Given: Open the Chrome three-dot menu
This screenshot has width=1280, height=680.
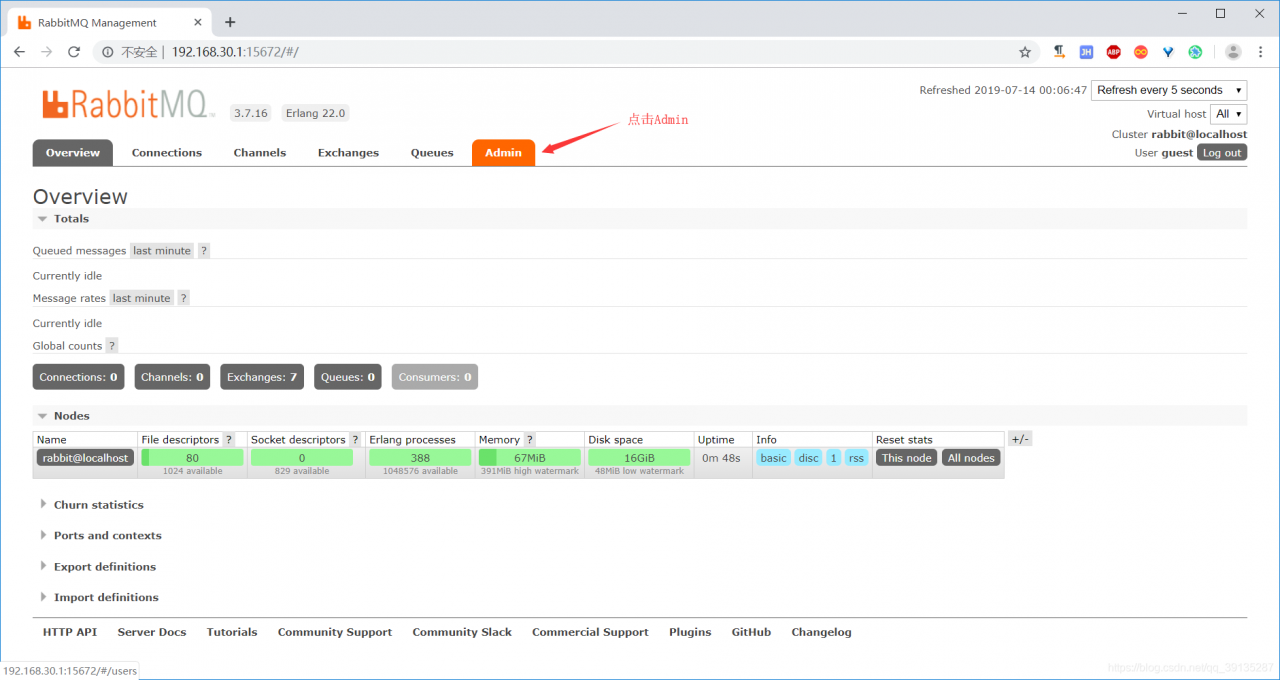Looking at the screenshot, I should [1260, 52].
